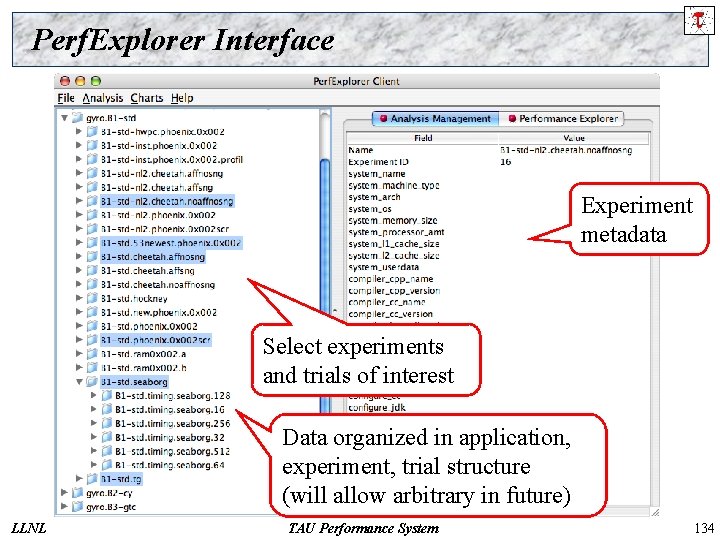This screenshot has width=720, height=540.
Task: Open the Help menu
Action: point(182,98)
